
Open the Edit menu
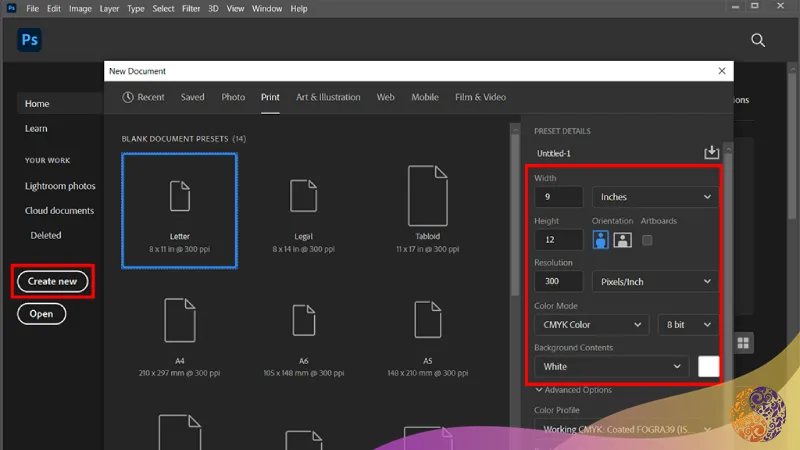(54, 9)
